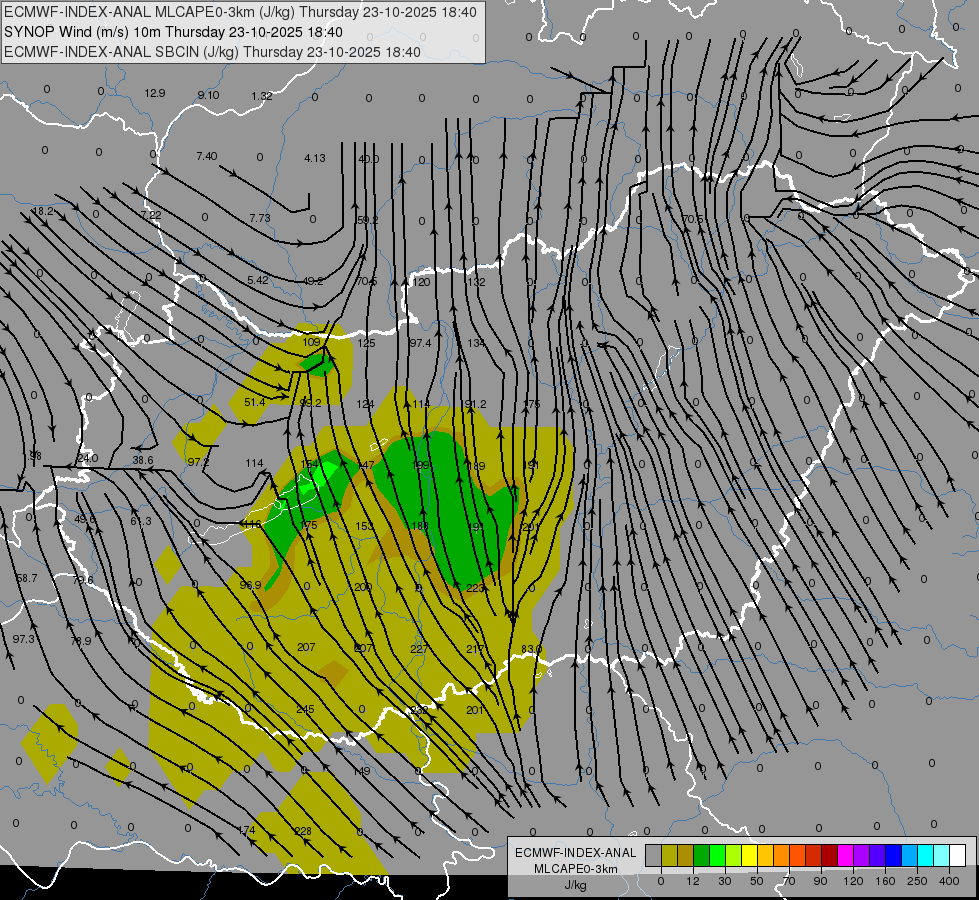Click the MLCAPE0-3km title line in header
This screenshot has height=900, width=979.
tap(240, 12)
